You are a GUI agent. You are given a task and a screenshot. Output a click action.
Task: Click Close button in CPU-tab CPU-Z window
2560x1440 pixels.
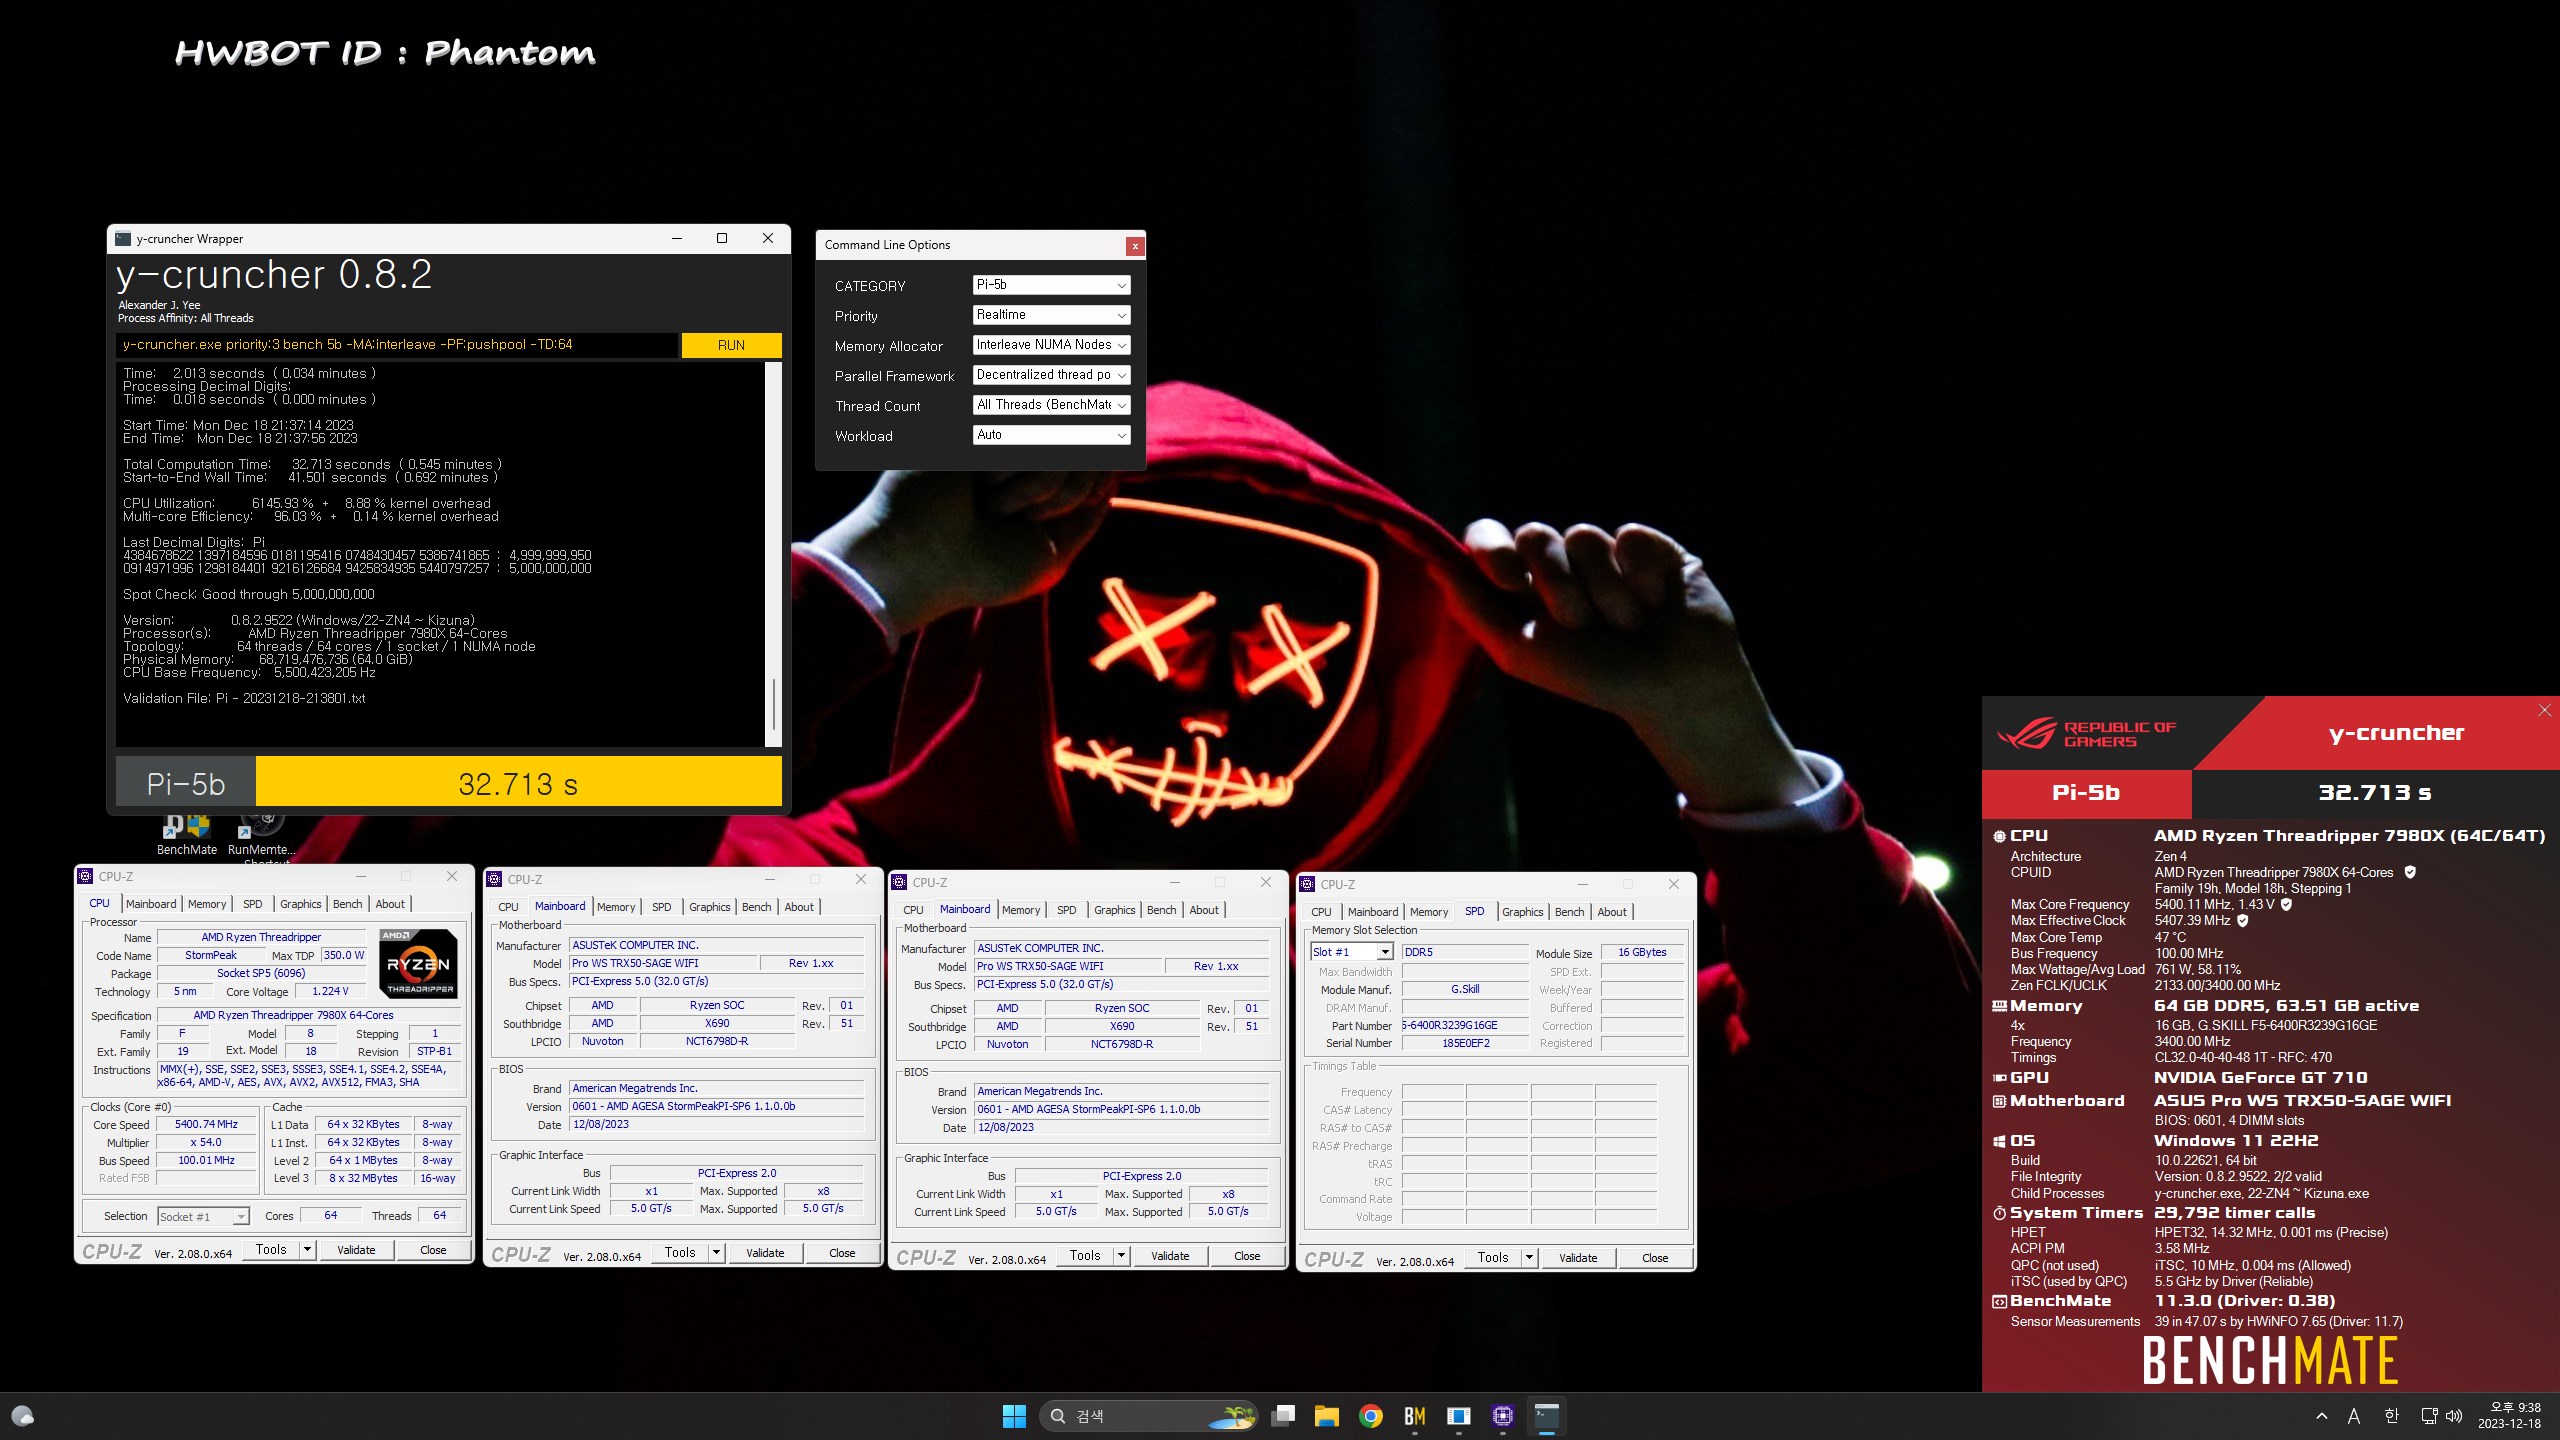pos(433,1250)
